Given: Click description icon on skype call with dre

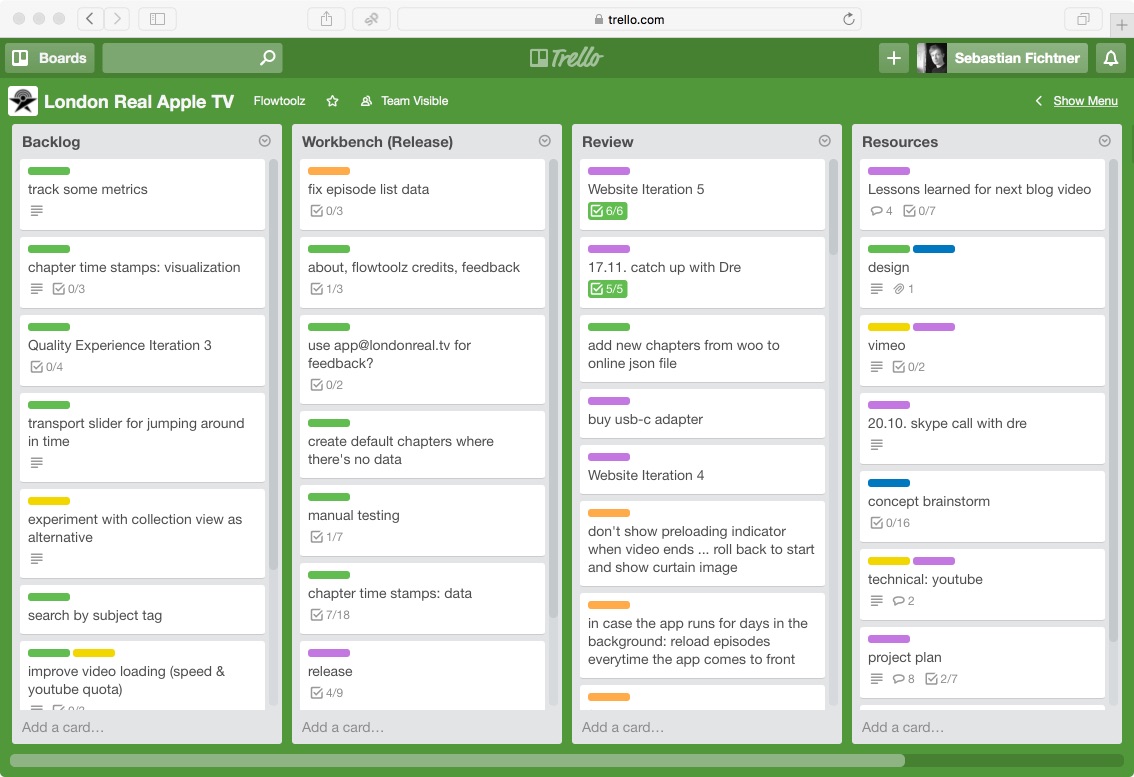Looking at the screenshot, I should point(877,445).
